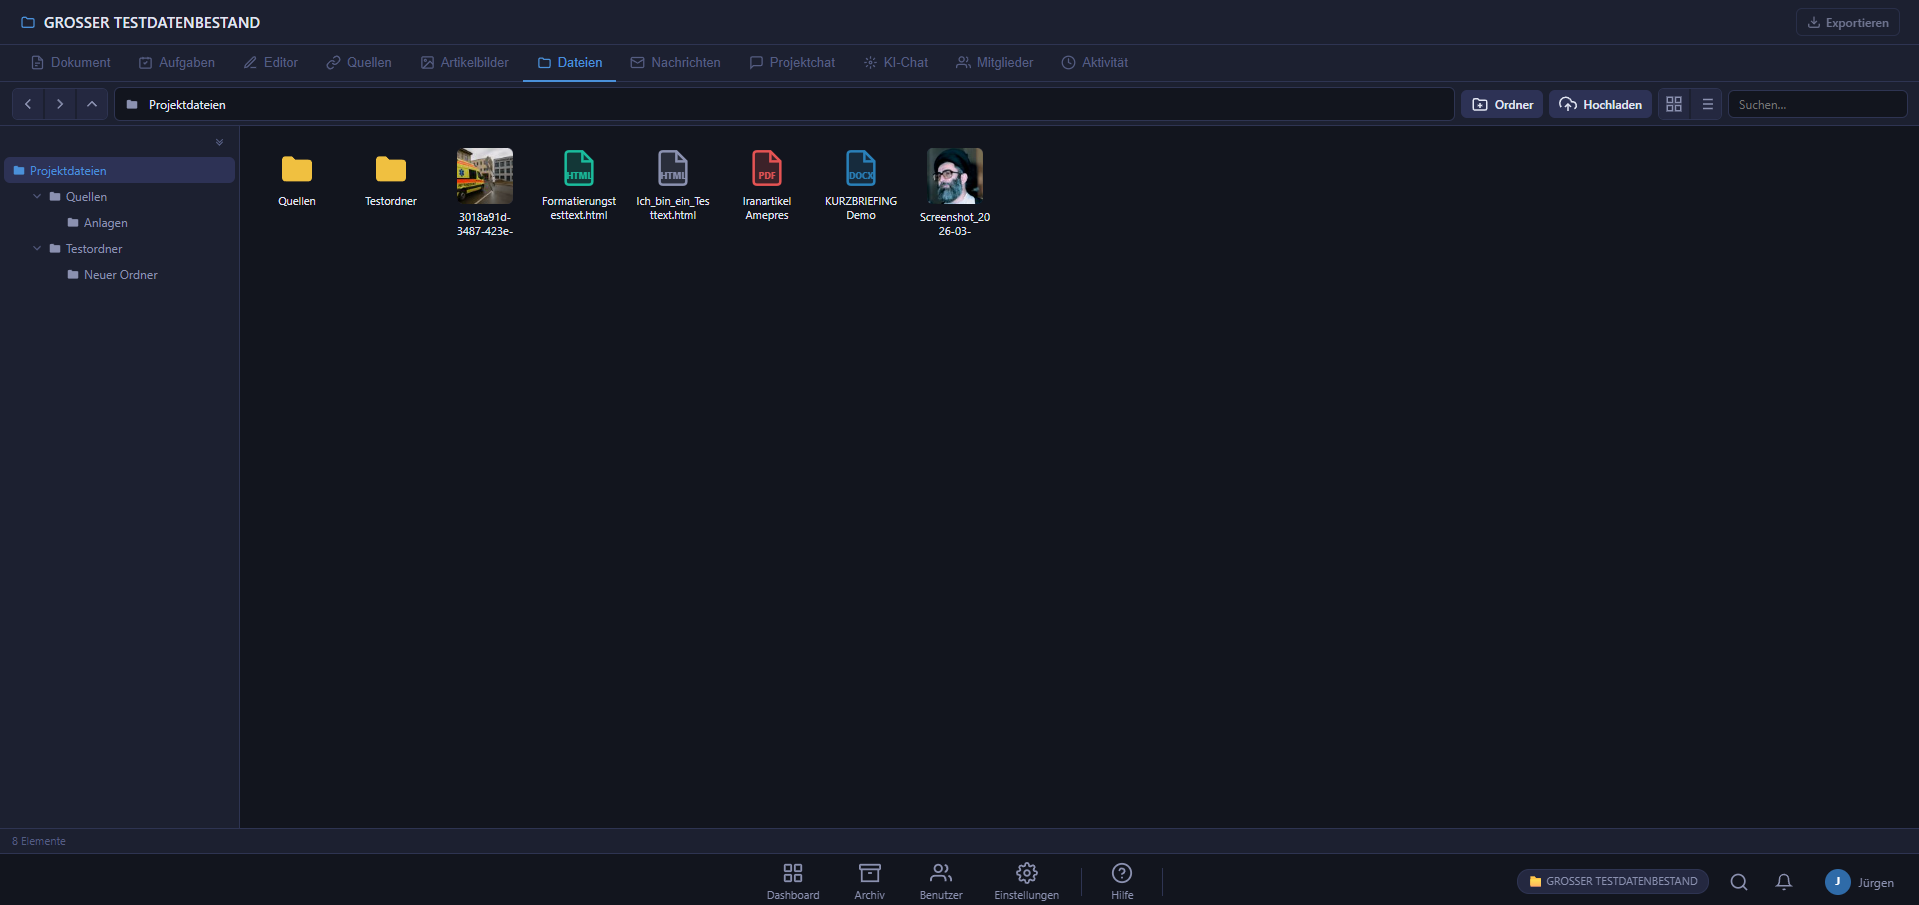Click the Hochladen upload button
The height and width of the screenshot is (905, 1919).
[x=1600, y=104]
